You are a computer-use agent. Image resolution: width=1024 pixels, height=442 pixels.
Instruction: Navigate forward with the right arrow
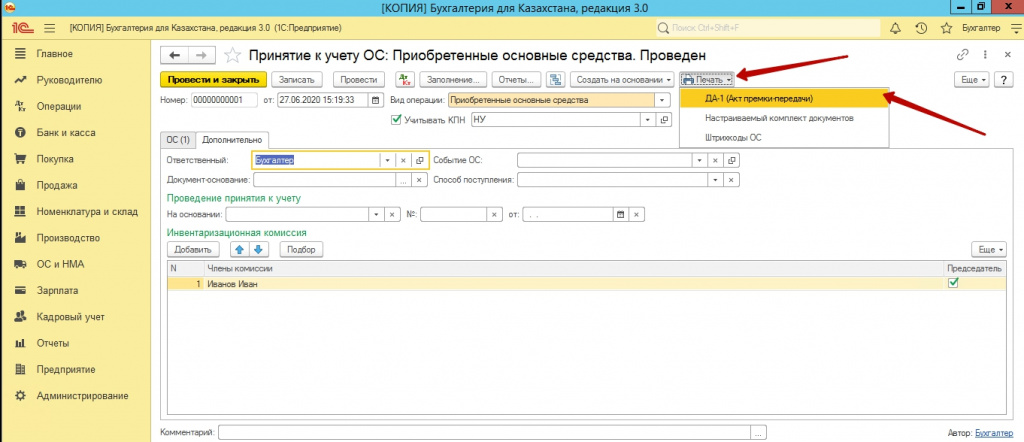[202, 55]
